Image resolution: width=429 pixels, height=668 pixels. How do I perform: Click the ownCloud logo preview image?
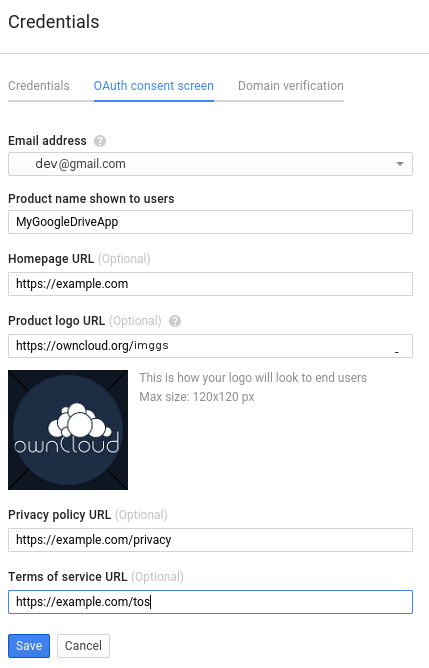click(x=68, y=430)
